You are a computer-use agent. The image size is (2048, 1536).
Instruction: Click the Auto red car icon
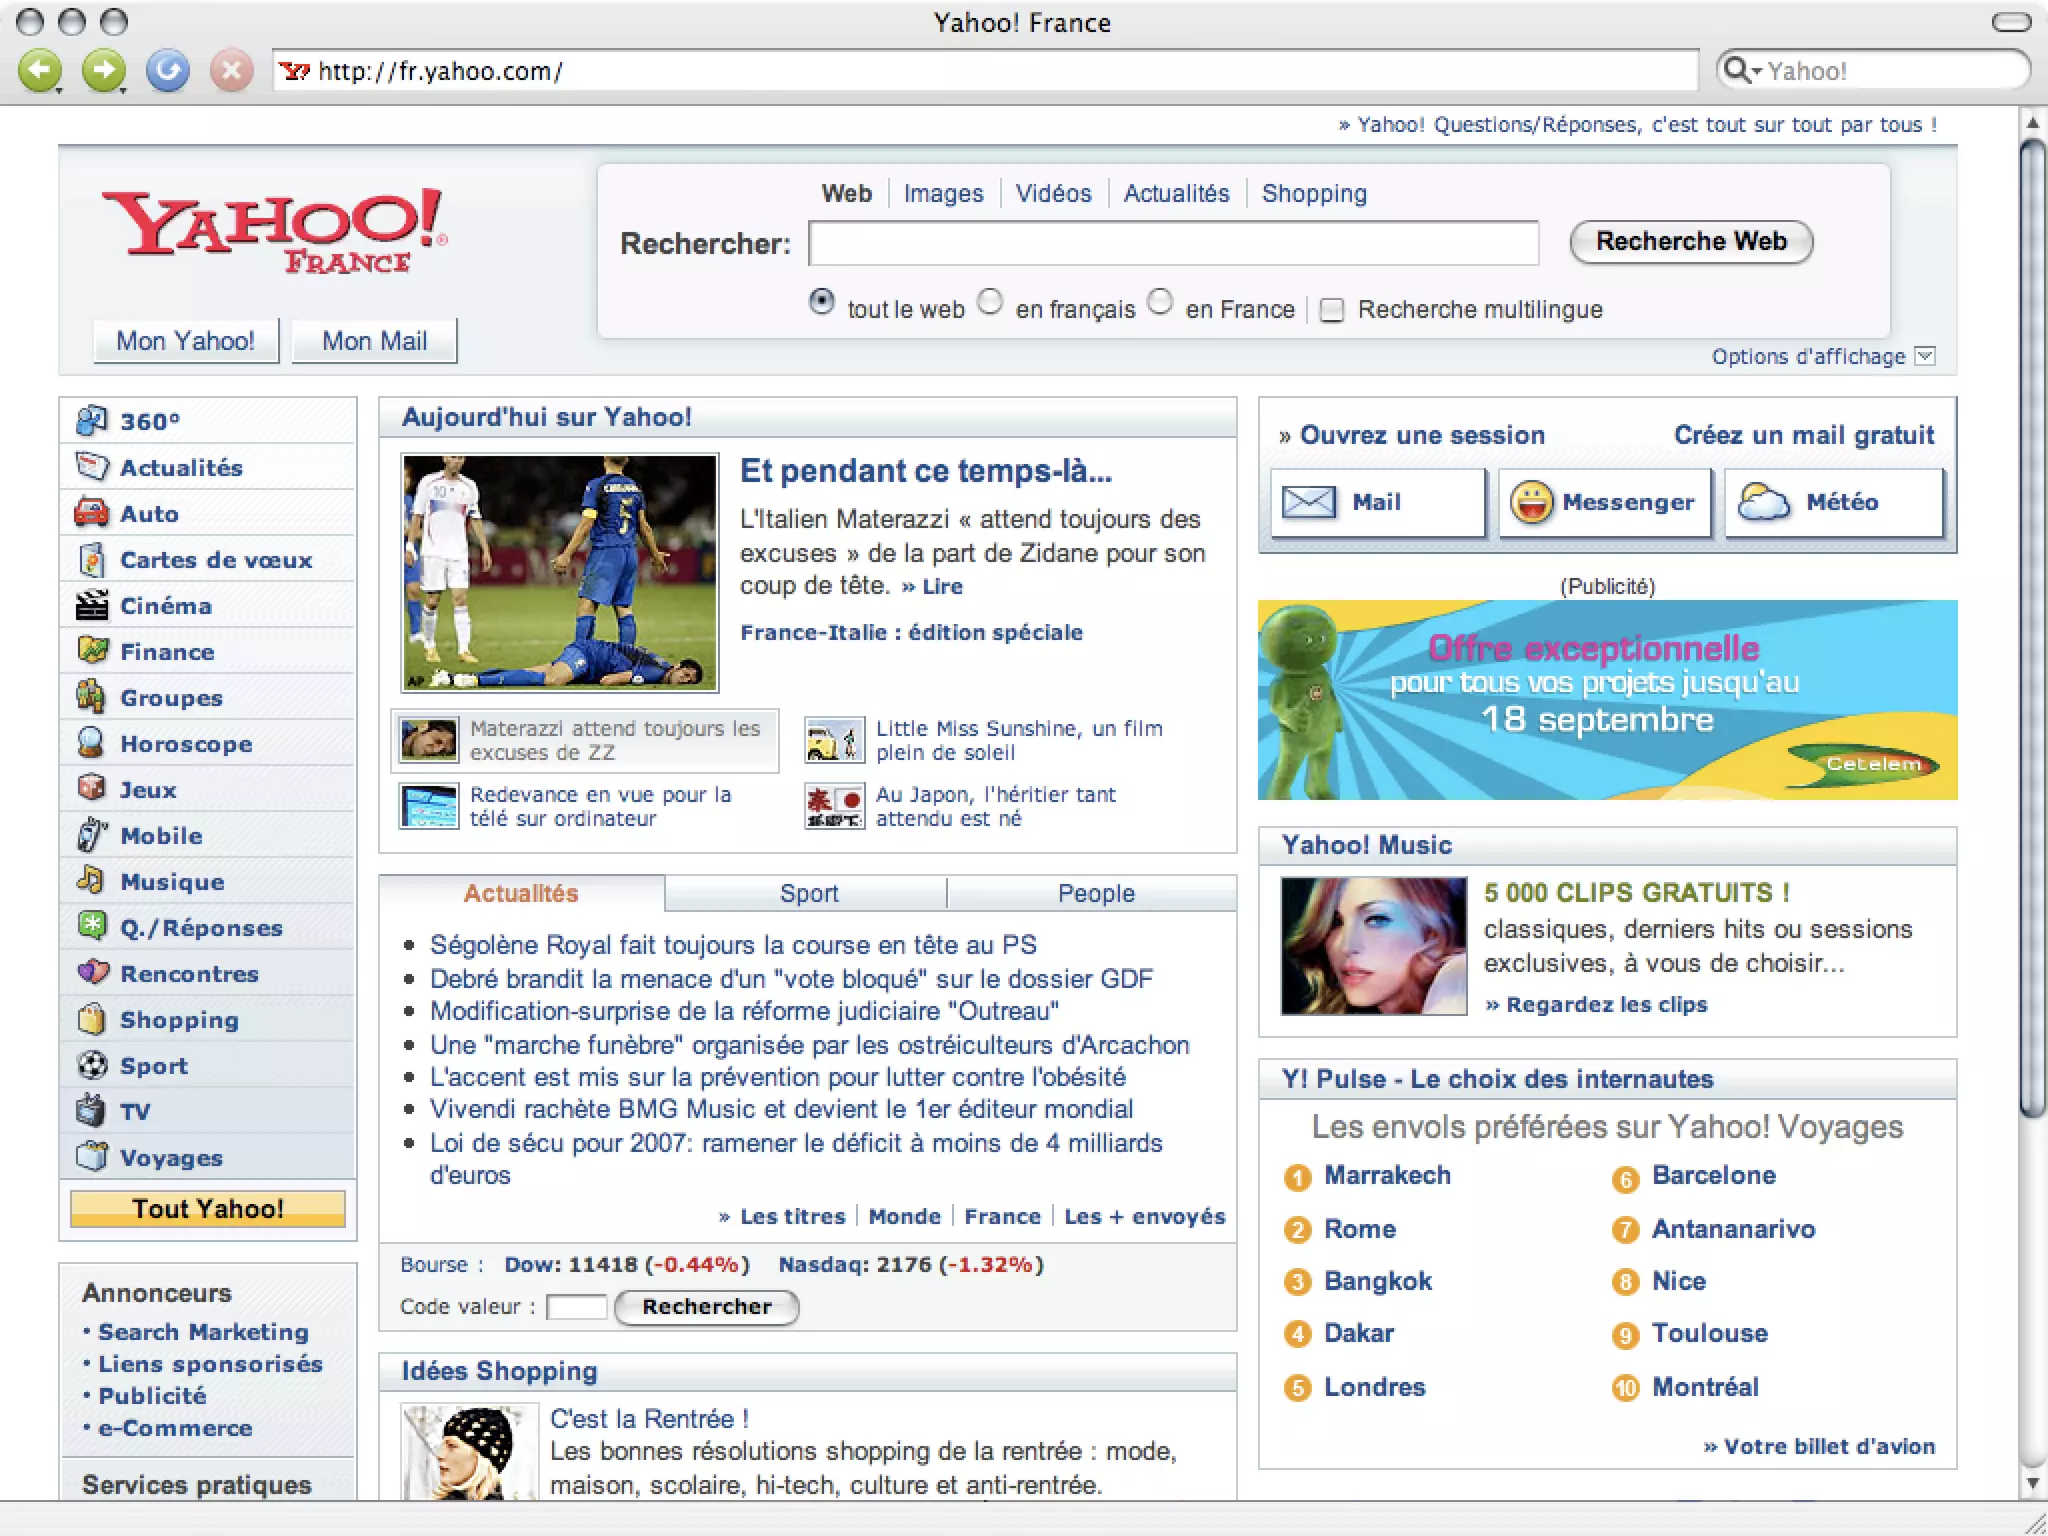(91, 513)
